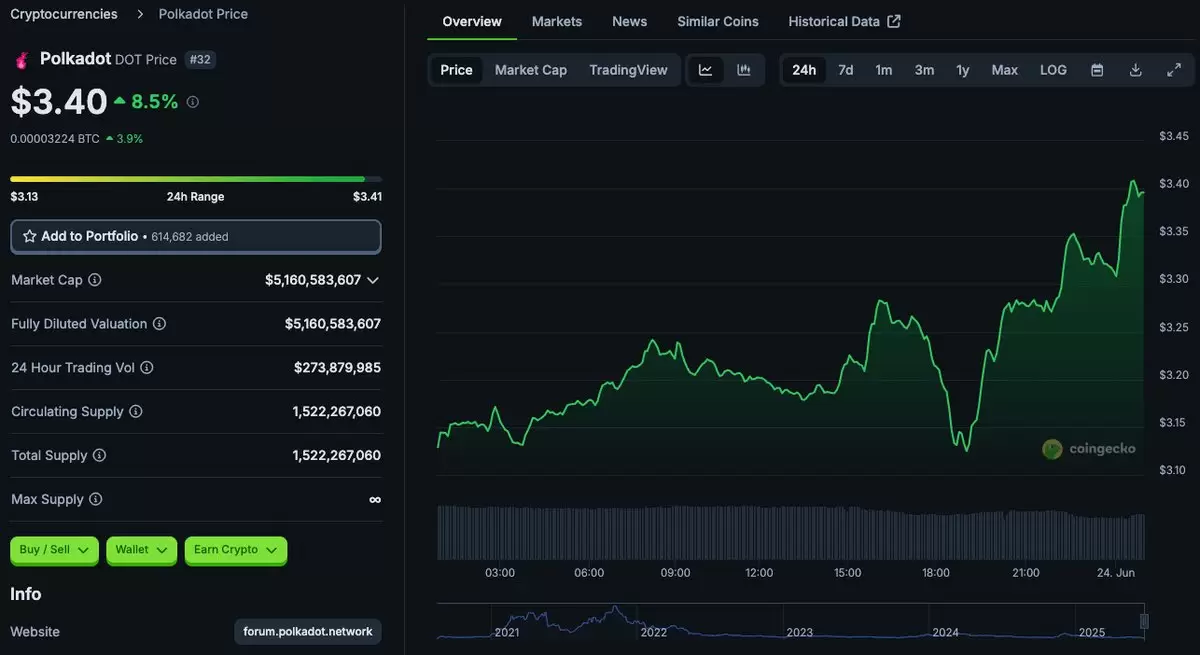Image resolution: width=1200 pixels, height=655 pixels.
Task: Click the $273,879,985 trading volume value
Action: click(x=337, y=368)
